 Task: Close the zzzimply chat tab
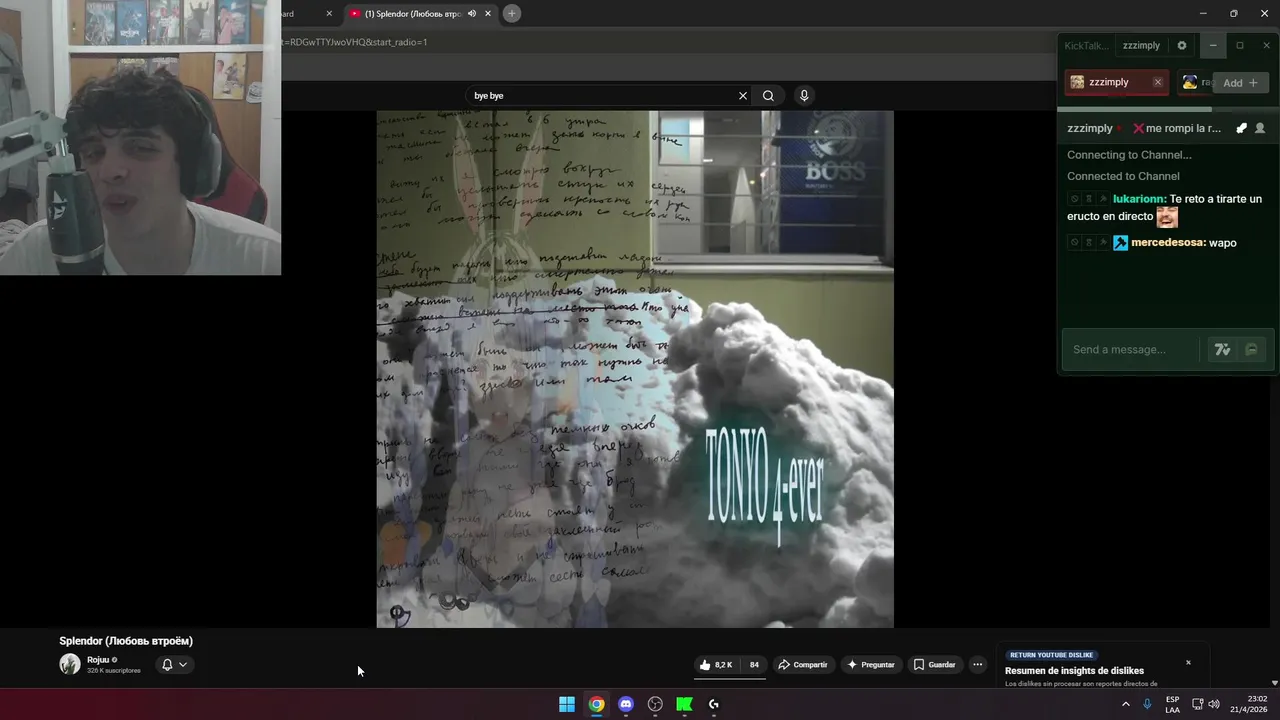coord(1158,83)
